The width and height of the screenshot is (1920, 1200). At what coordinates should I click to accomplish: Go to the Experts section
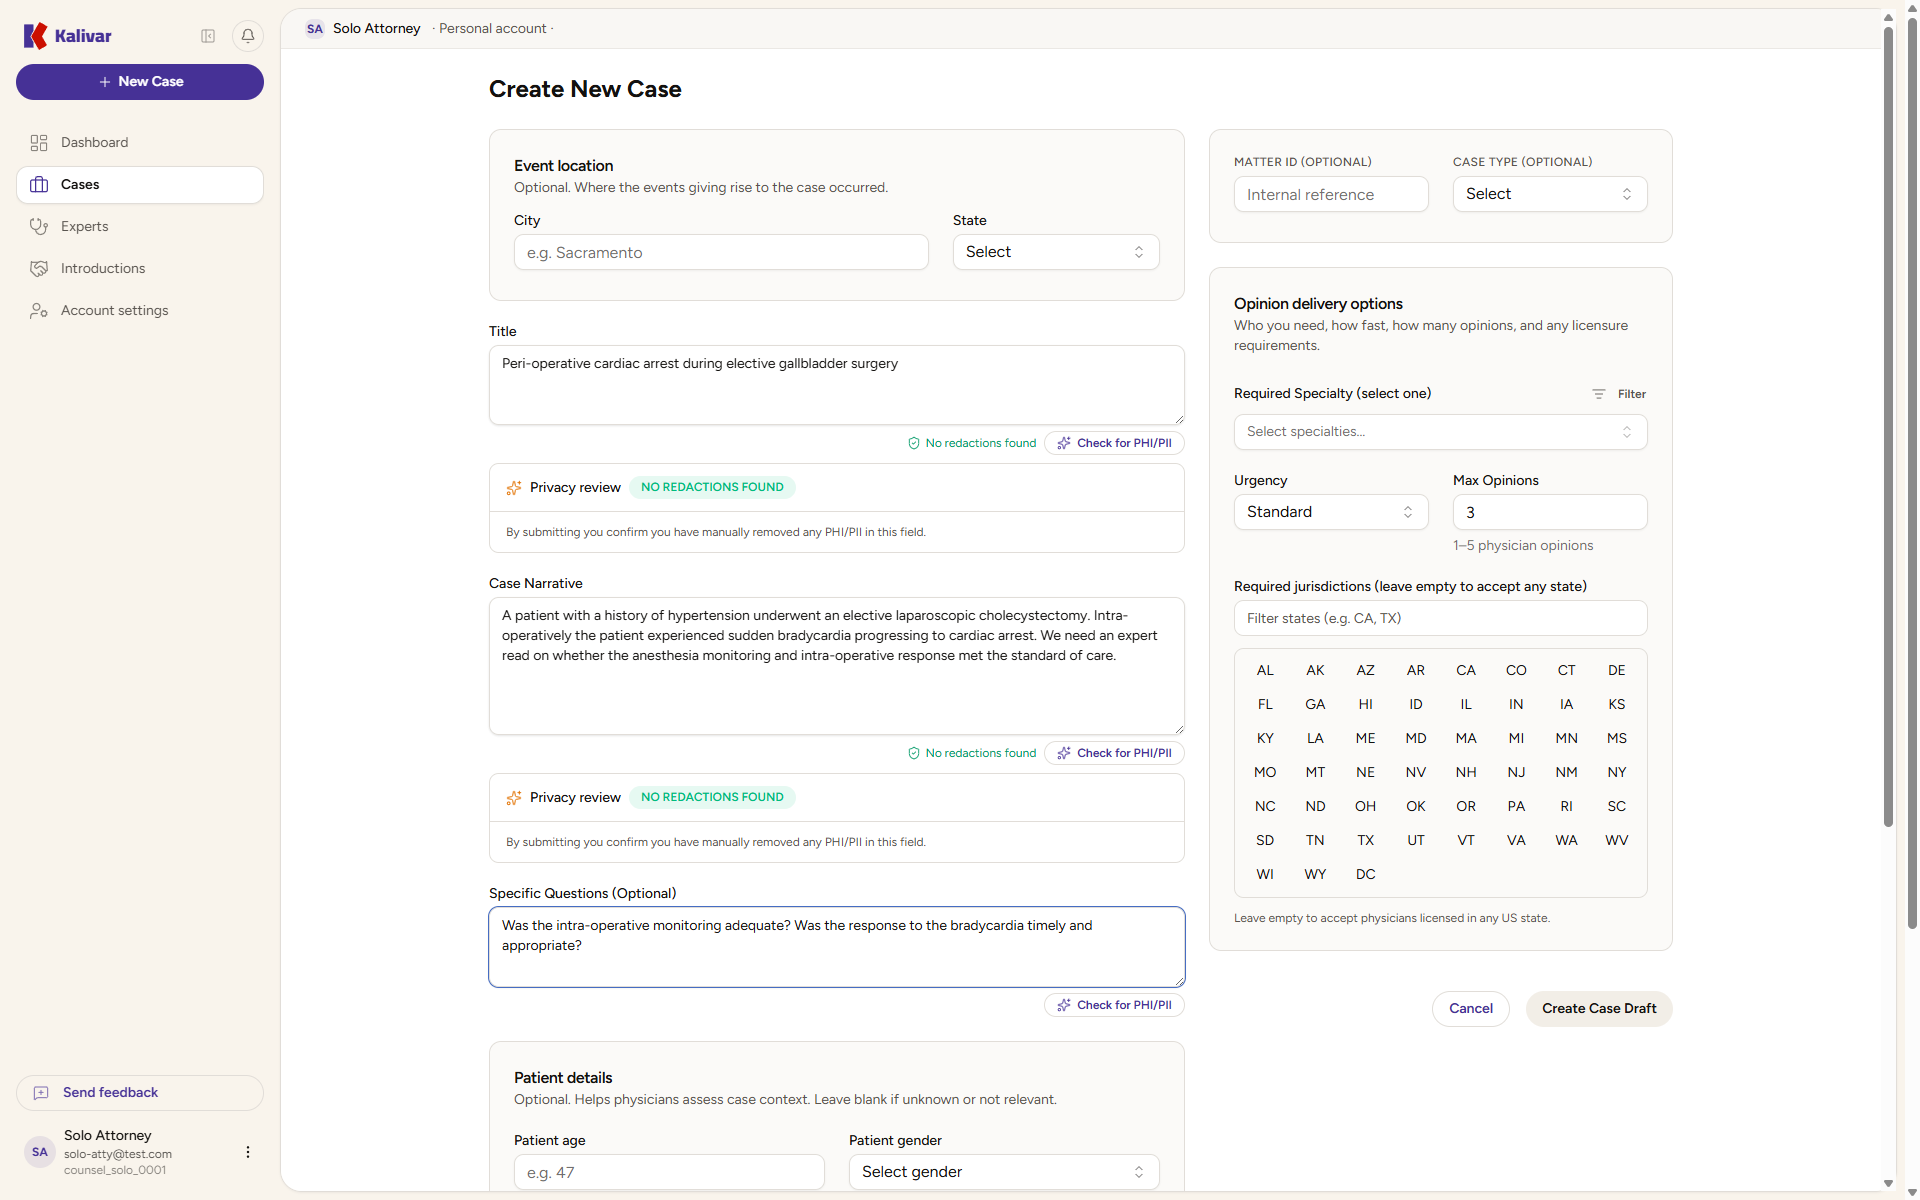140,227
